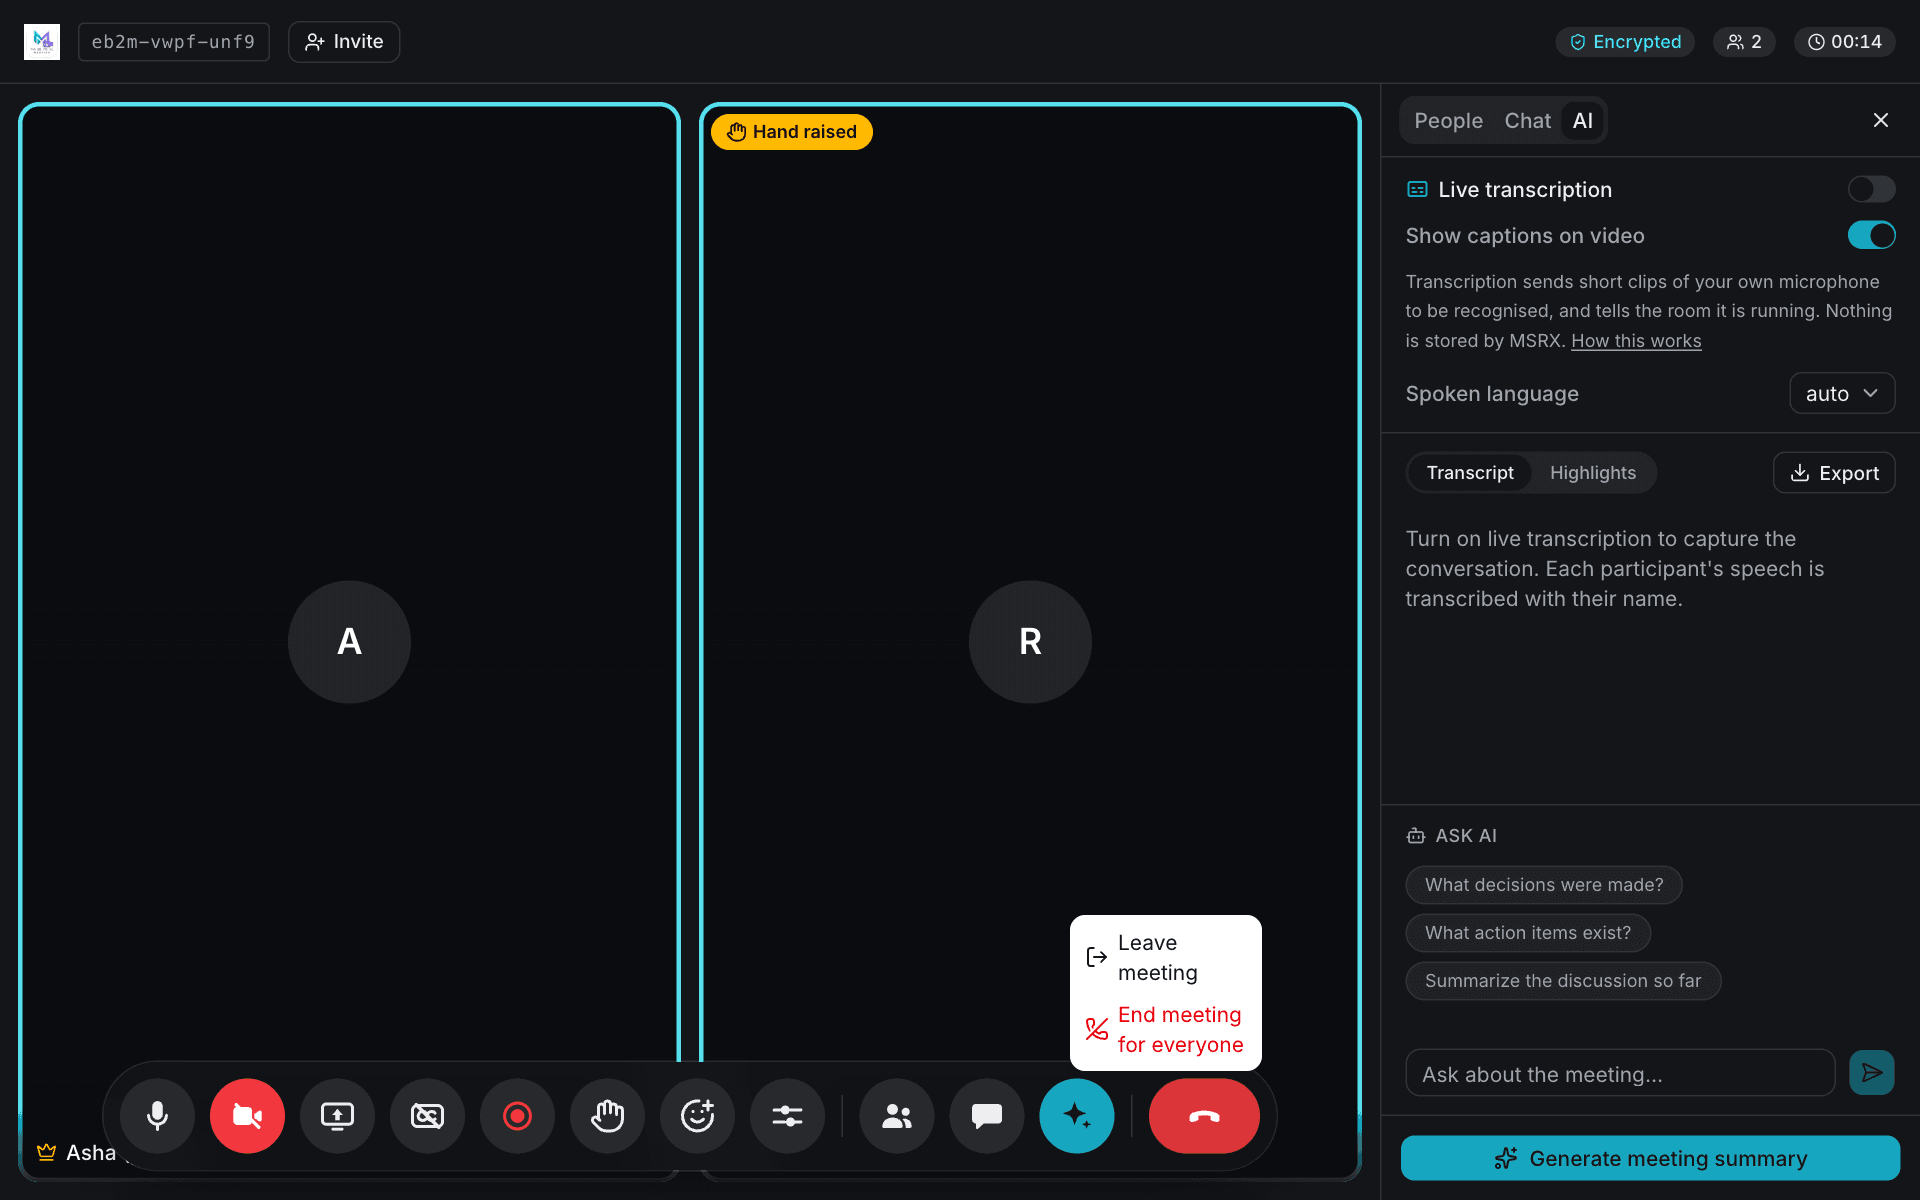Viewport: 1920px width, 1200px height.
Task: Focus the Ask about the meeting field
Action: [x=1620, y=1073]
